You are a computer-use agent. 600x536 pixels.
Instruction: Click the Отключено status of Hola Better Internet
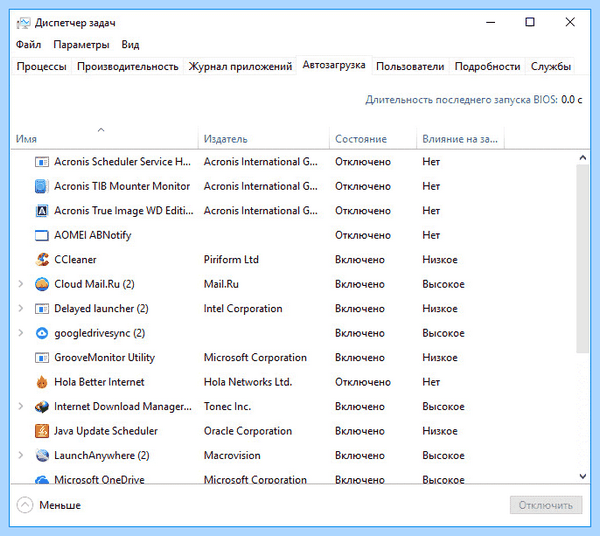(363, 382)
